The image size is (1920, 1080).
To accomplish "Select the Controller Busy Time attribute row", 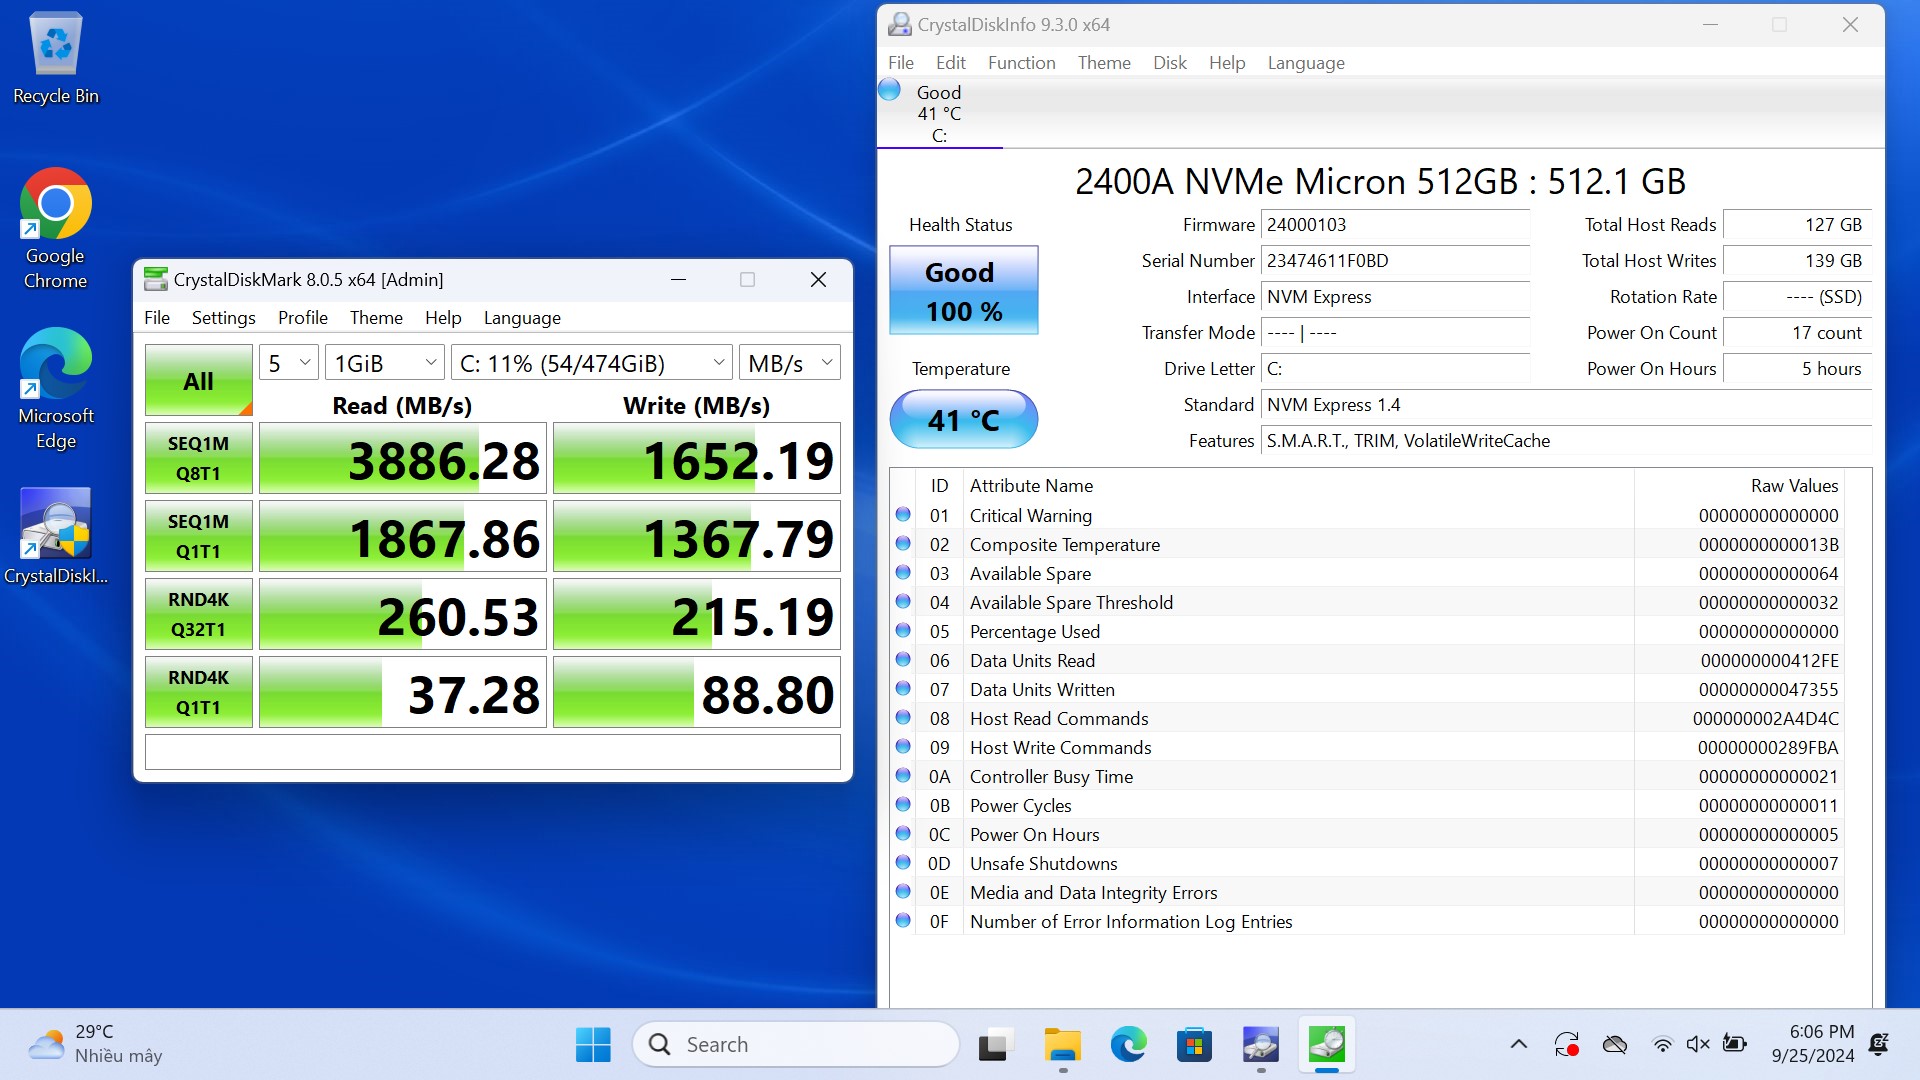I will (x=1367, y=776).
